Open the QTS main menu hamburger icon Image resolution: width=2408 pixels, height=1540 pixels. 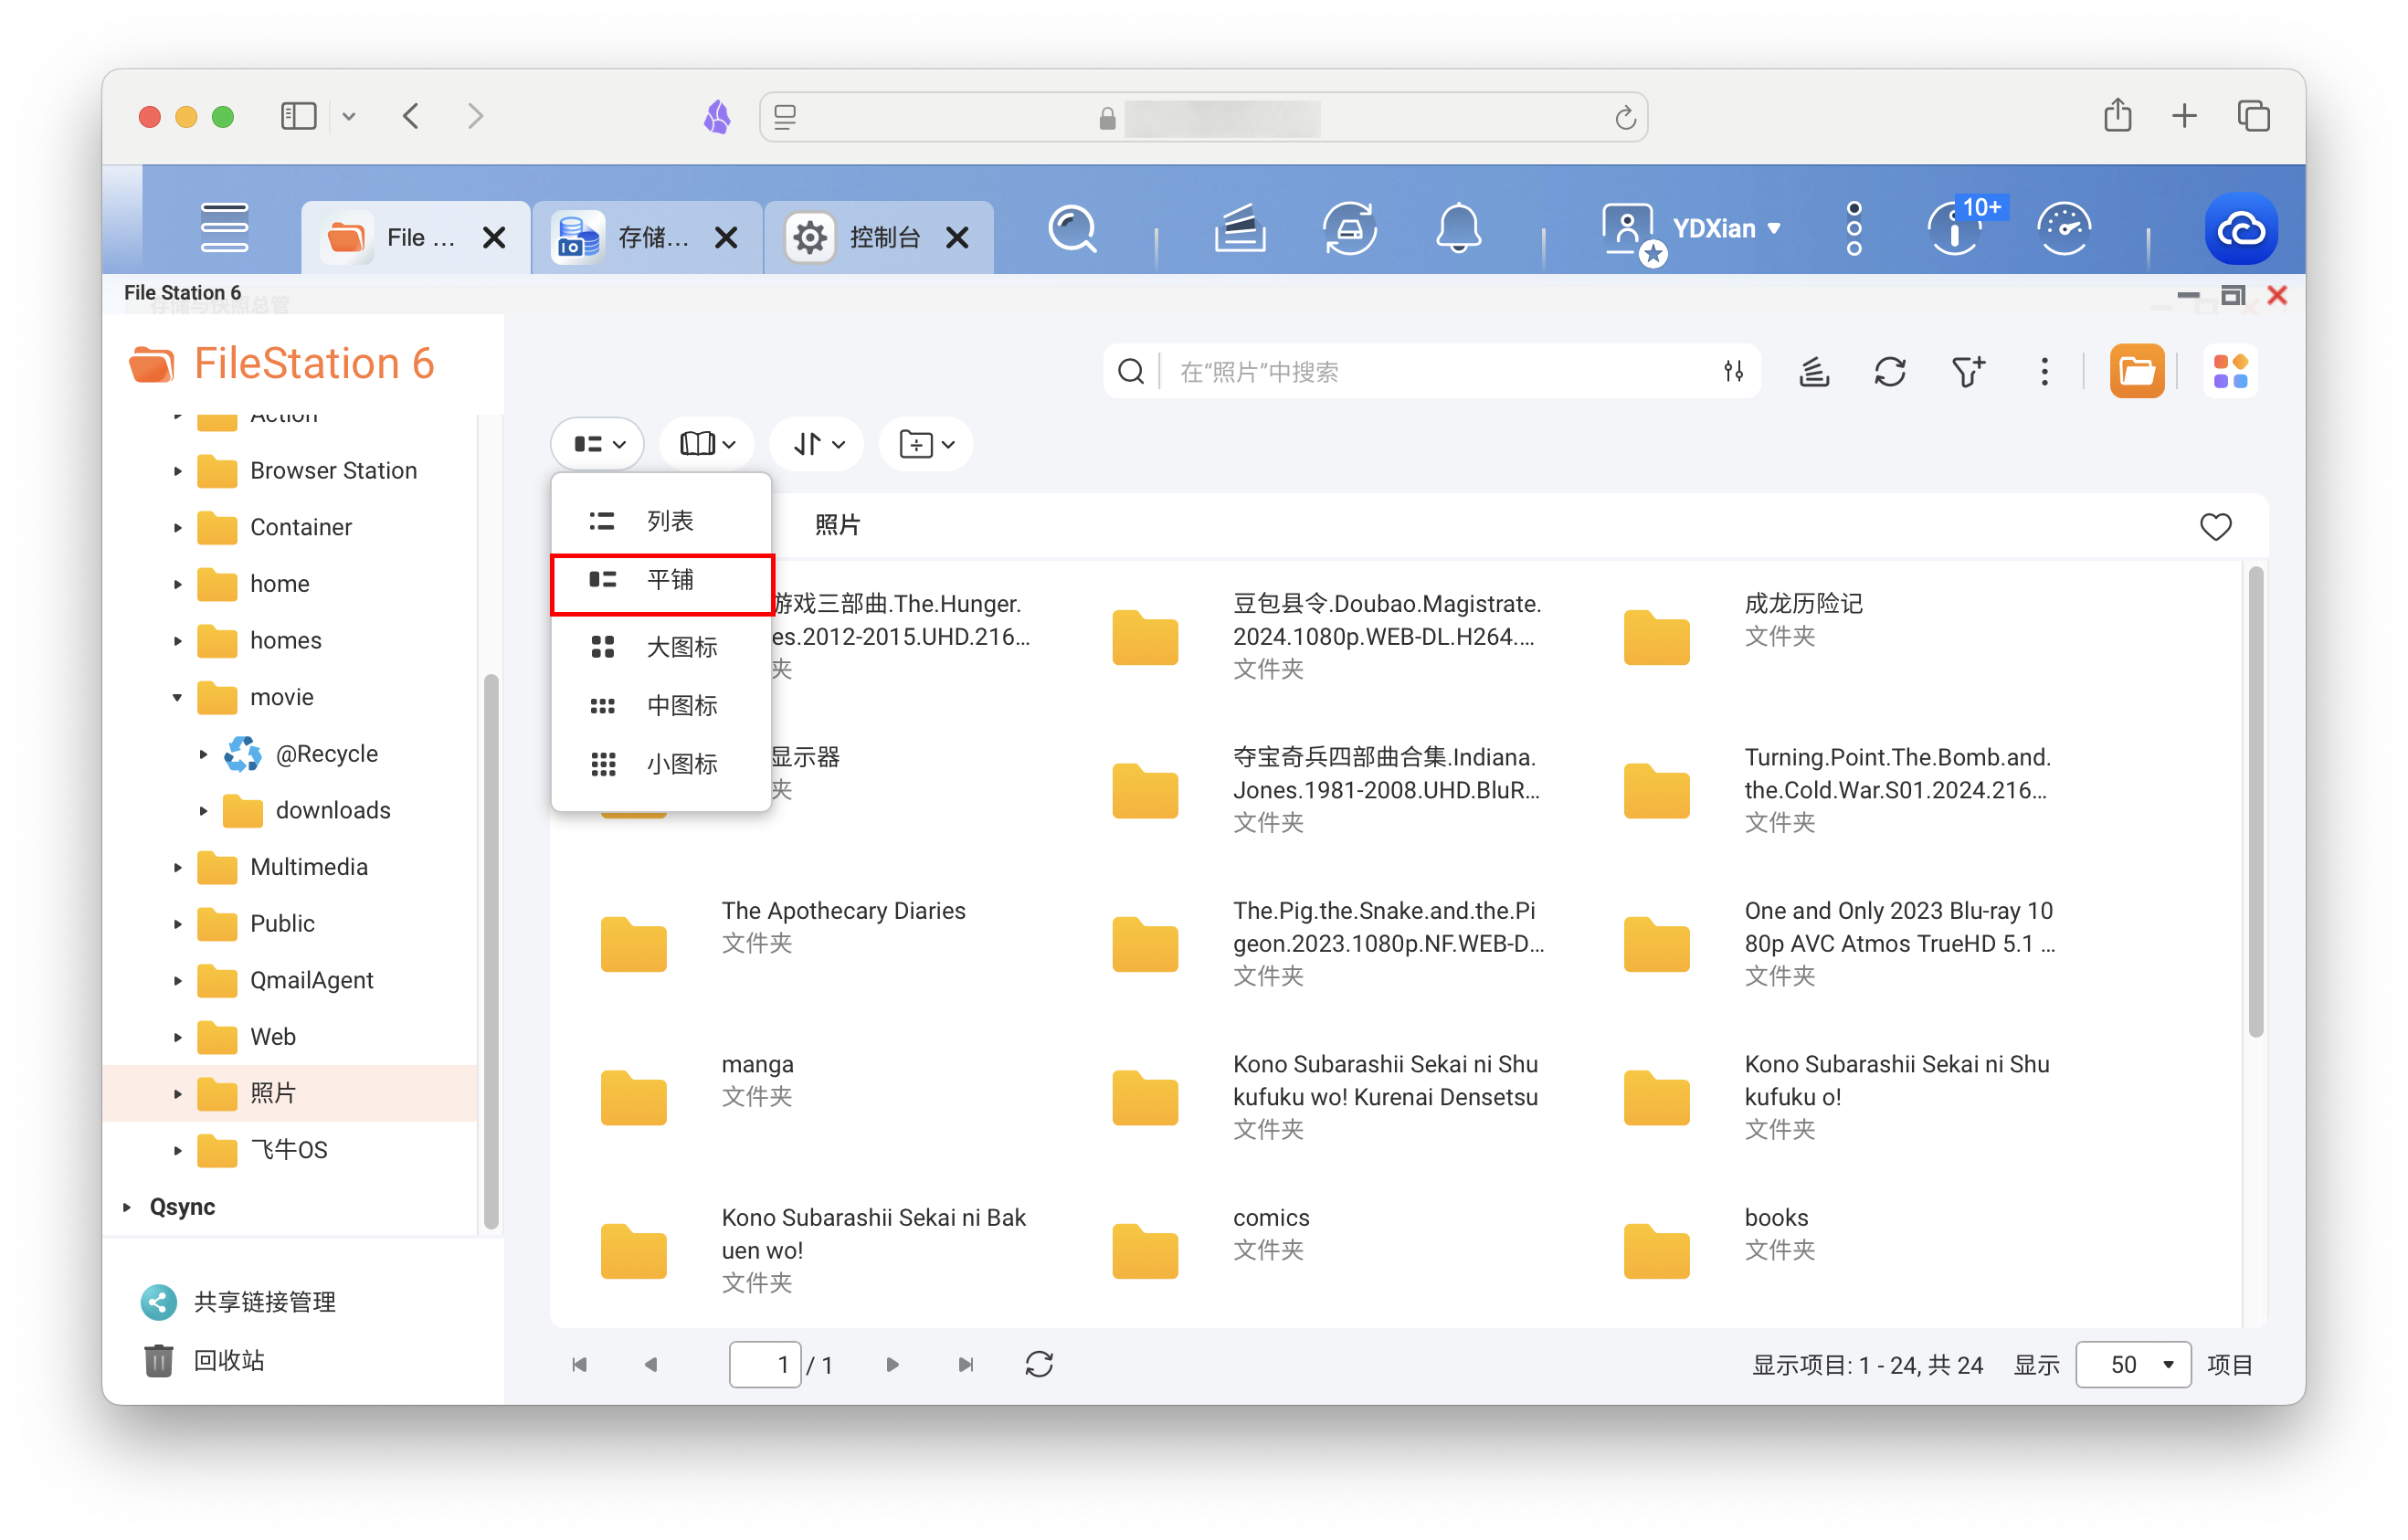[x=224, y=229]
